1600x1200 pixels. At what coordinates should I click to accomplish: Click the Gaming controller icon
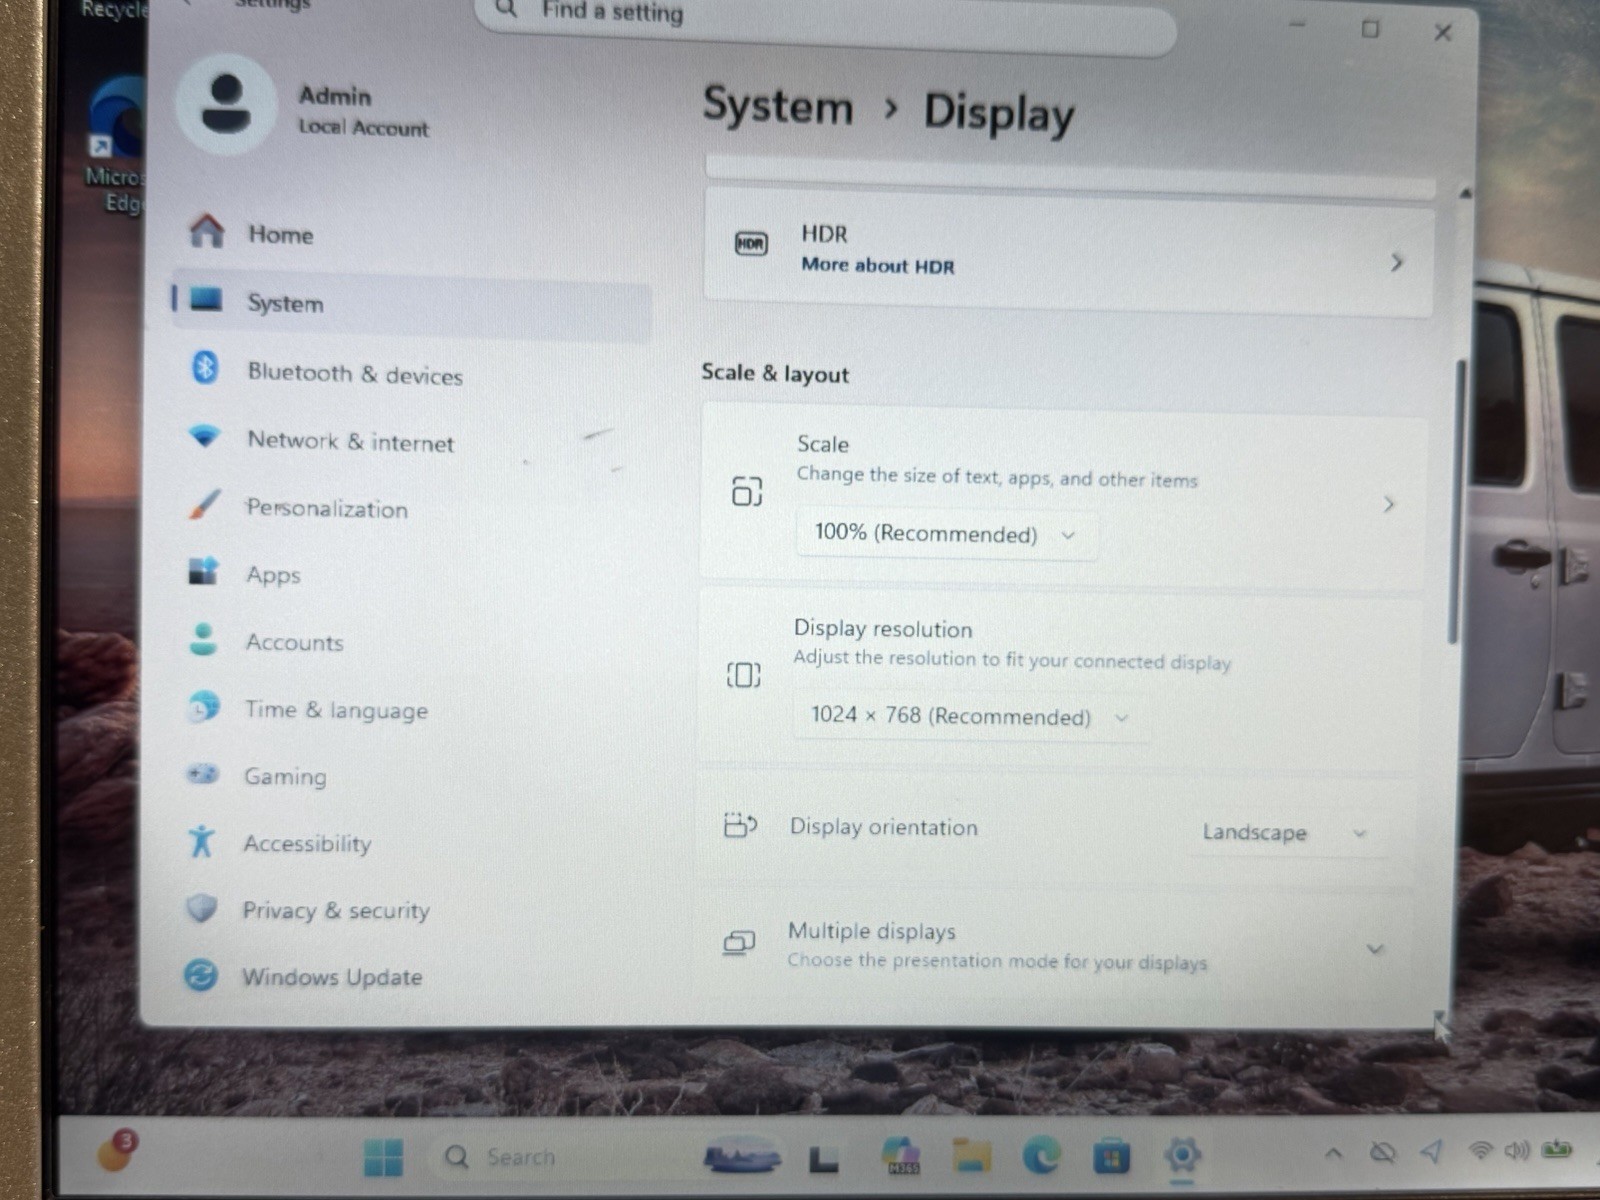[x=202, y=774]
